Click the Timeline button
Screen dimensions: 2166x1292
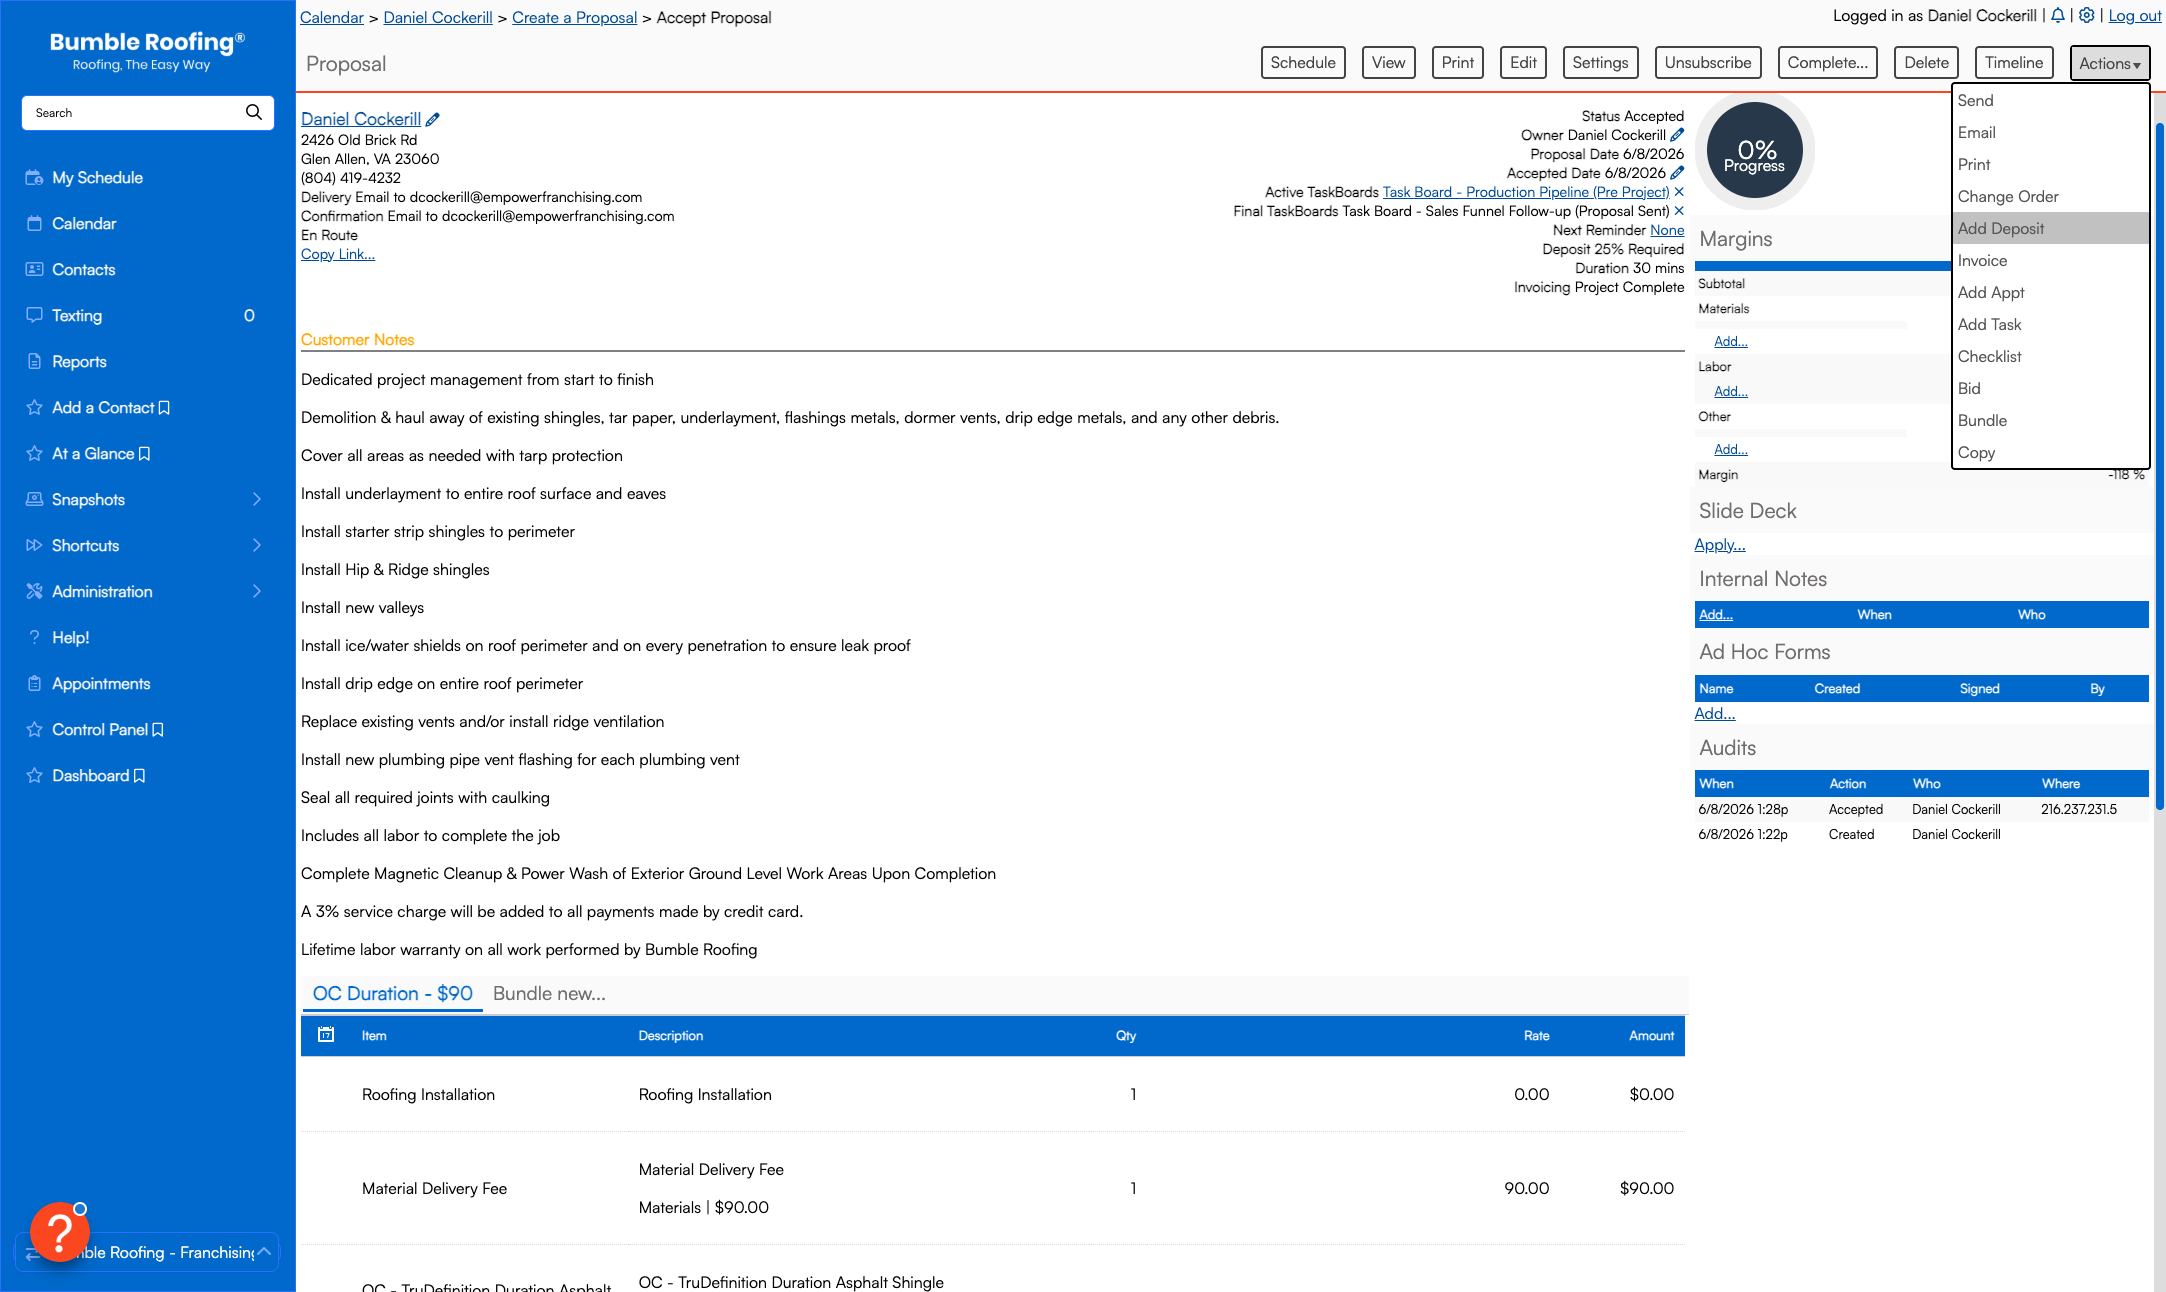(x=2013, y=62)
